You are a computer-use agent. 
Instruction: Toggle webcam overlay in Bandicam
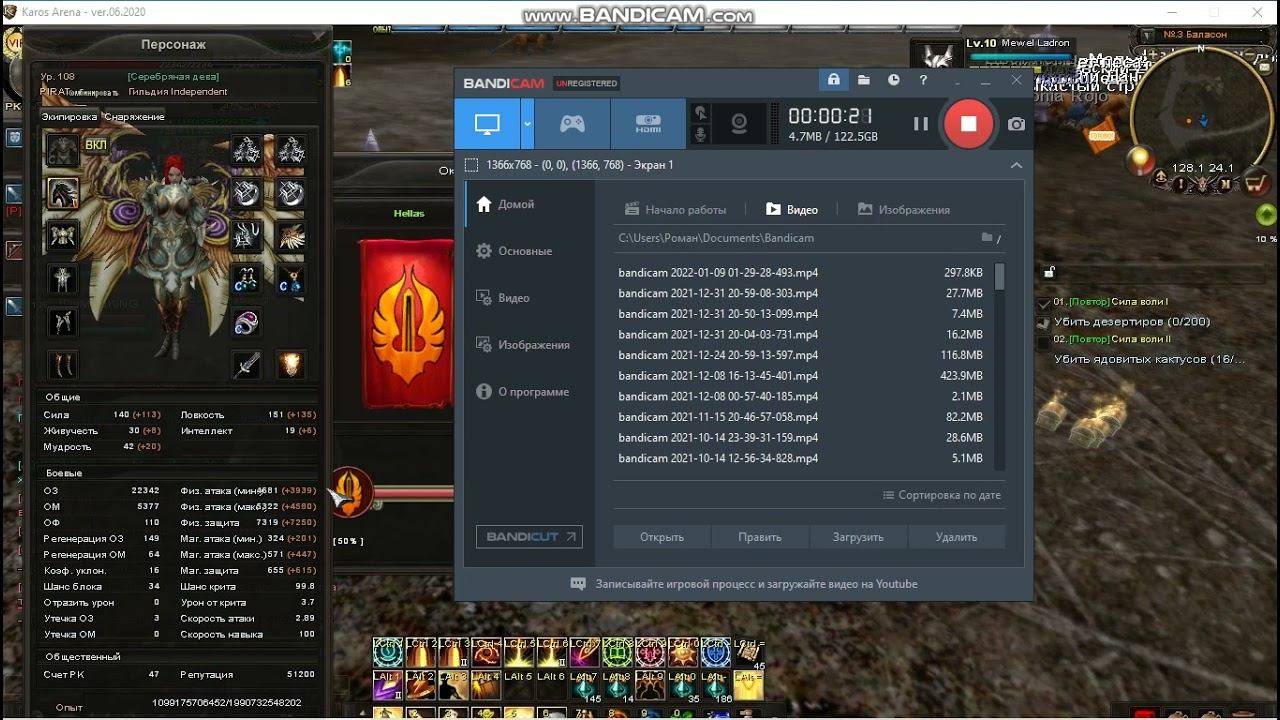tap(739, 124)
